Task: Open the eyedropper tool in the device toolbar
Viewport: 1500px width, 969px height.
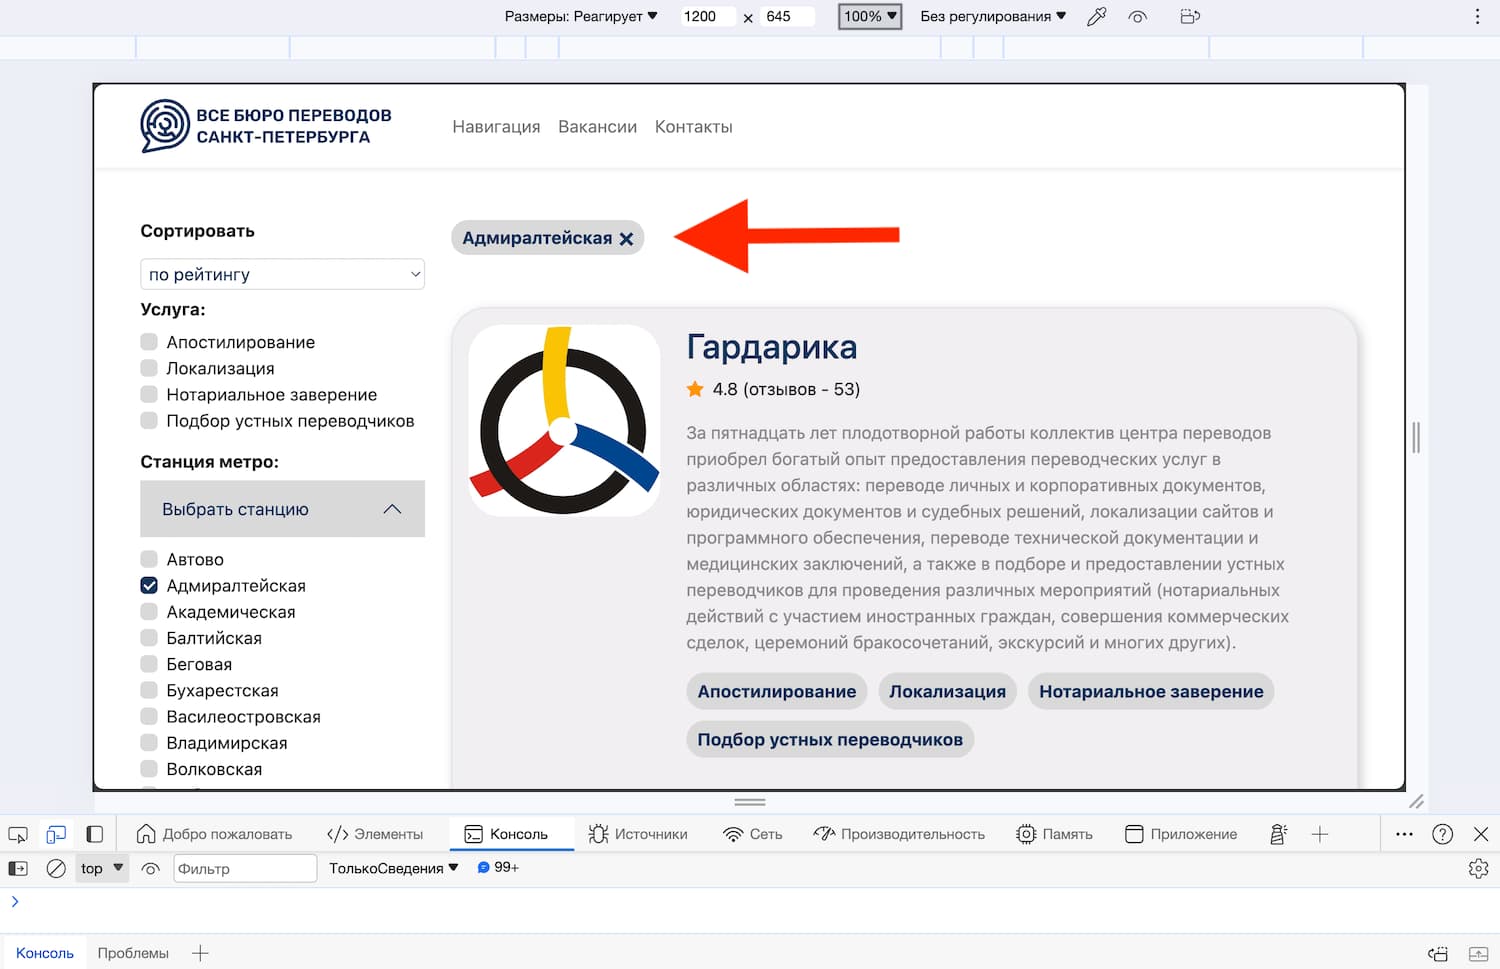Action: [x=1097, y=16]
